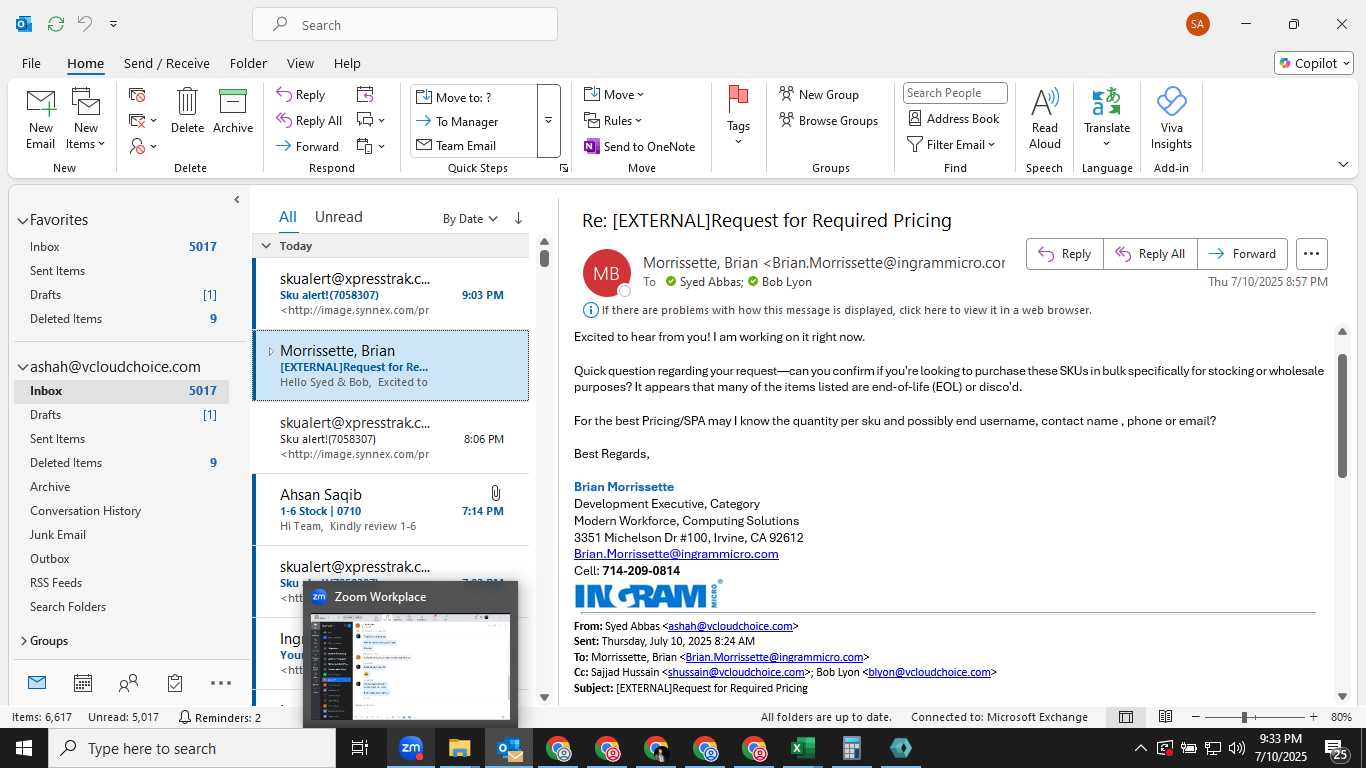Open the Folder ribbon tab
Image resolution: width=1366 pixels, height=768 pixels.
coord(248,63)
